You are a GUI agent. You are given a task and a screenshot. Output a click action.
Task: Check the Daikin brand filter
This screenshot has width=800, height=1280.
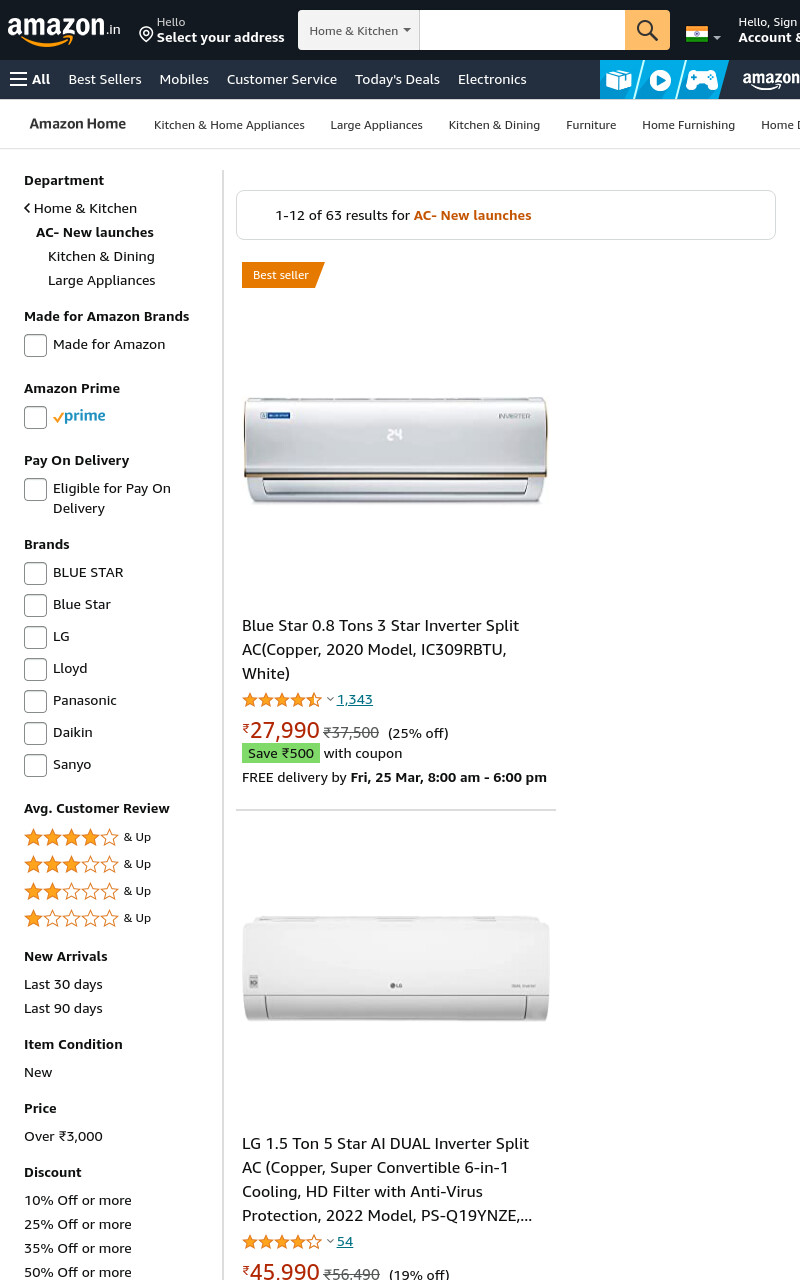tap(35, 733)
